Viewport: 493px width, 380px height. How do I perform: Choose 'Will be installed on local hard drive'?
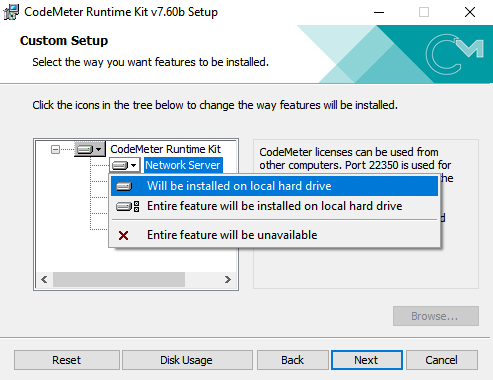click(274, 186)
